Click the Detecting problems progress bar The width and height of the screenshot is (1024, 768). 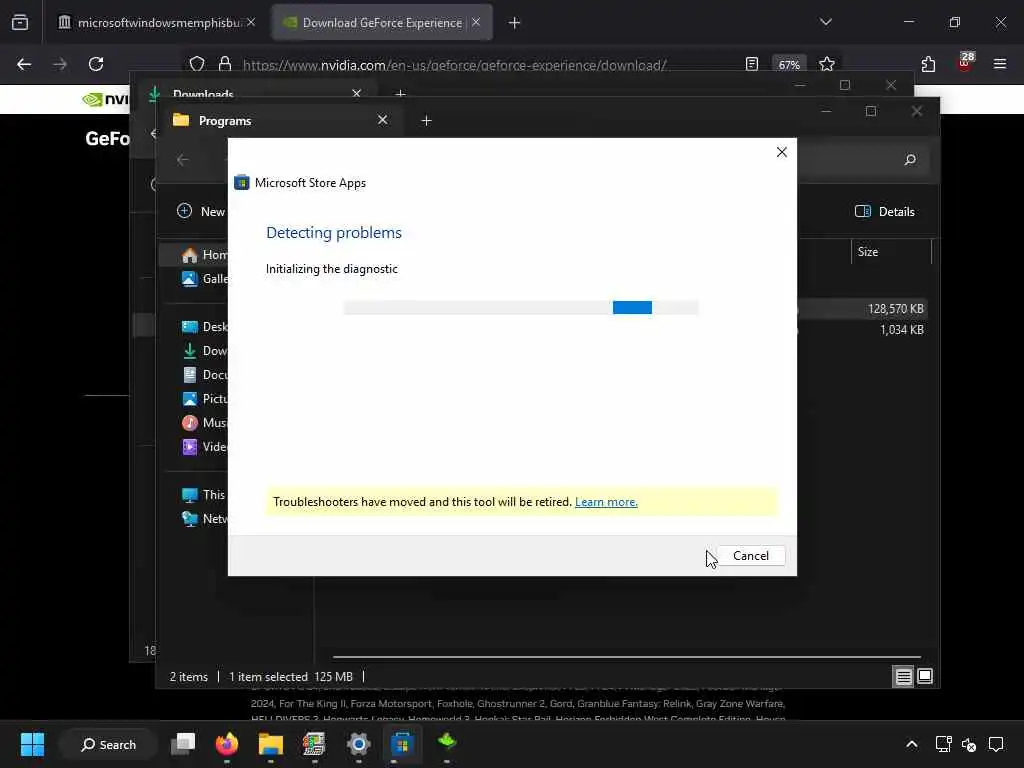[x=520, y=308]
